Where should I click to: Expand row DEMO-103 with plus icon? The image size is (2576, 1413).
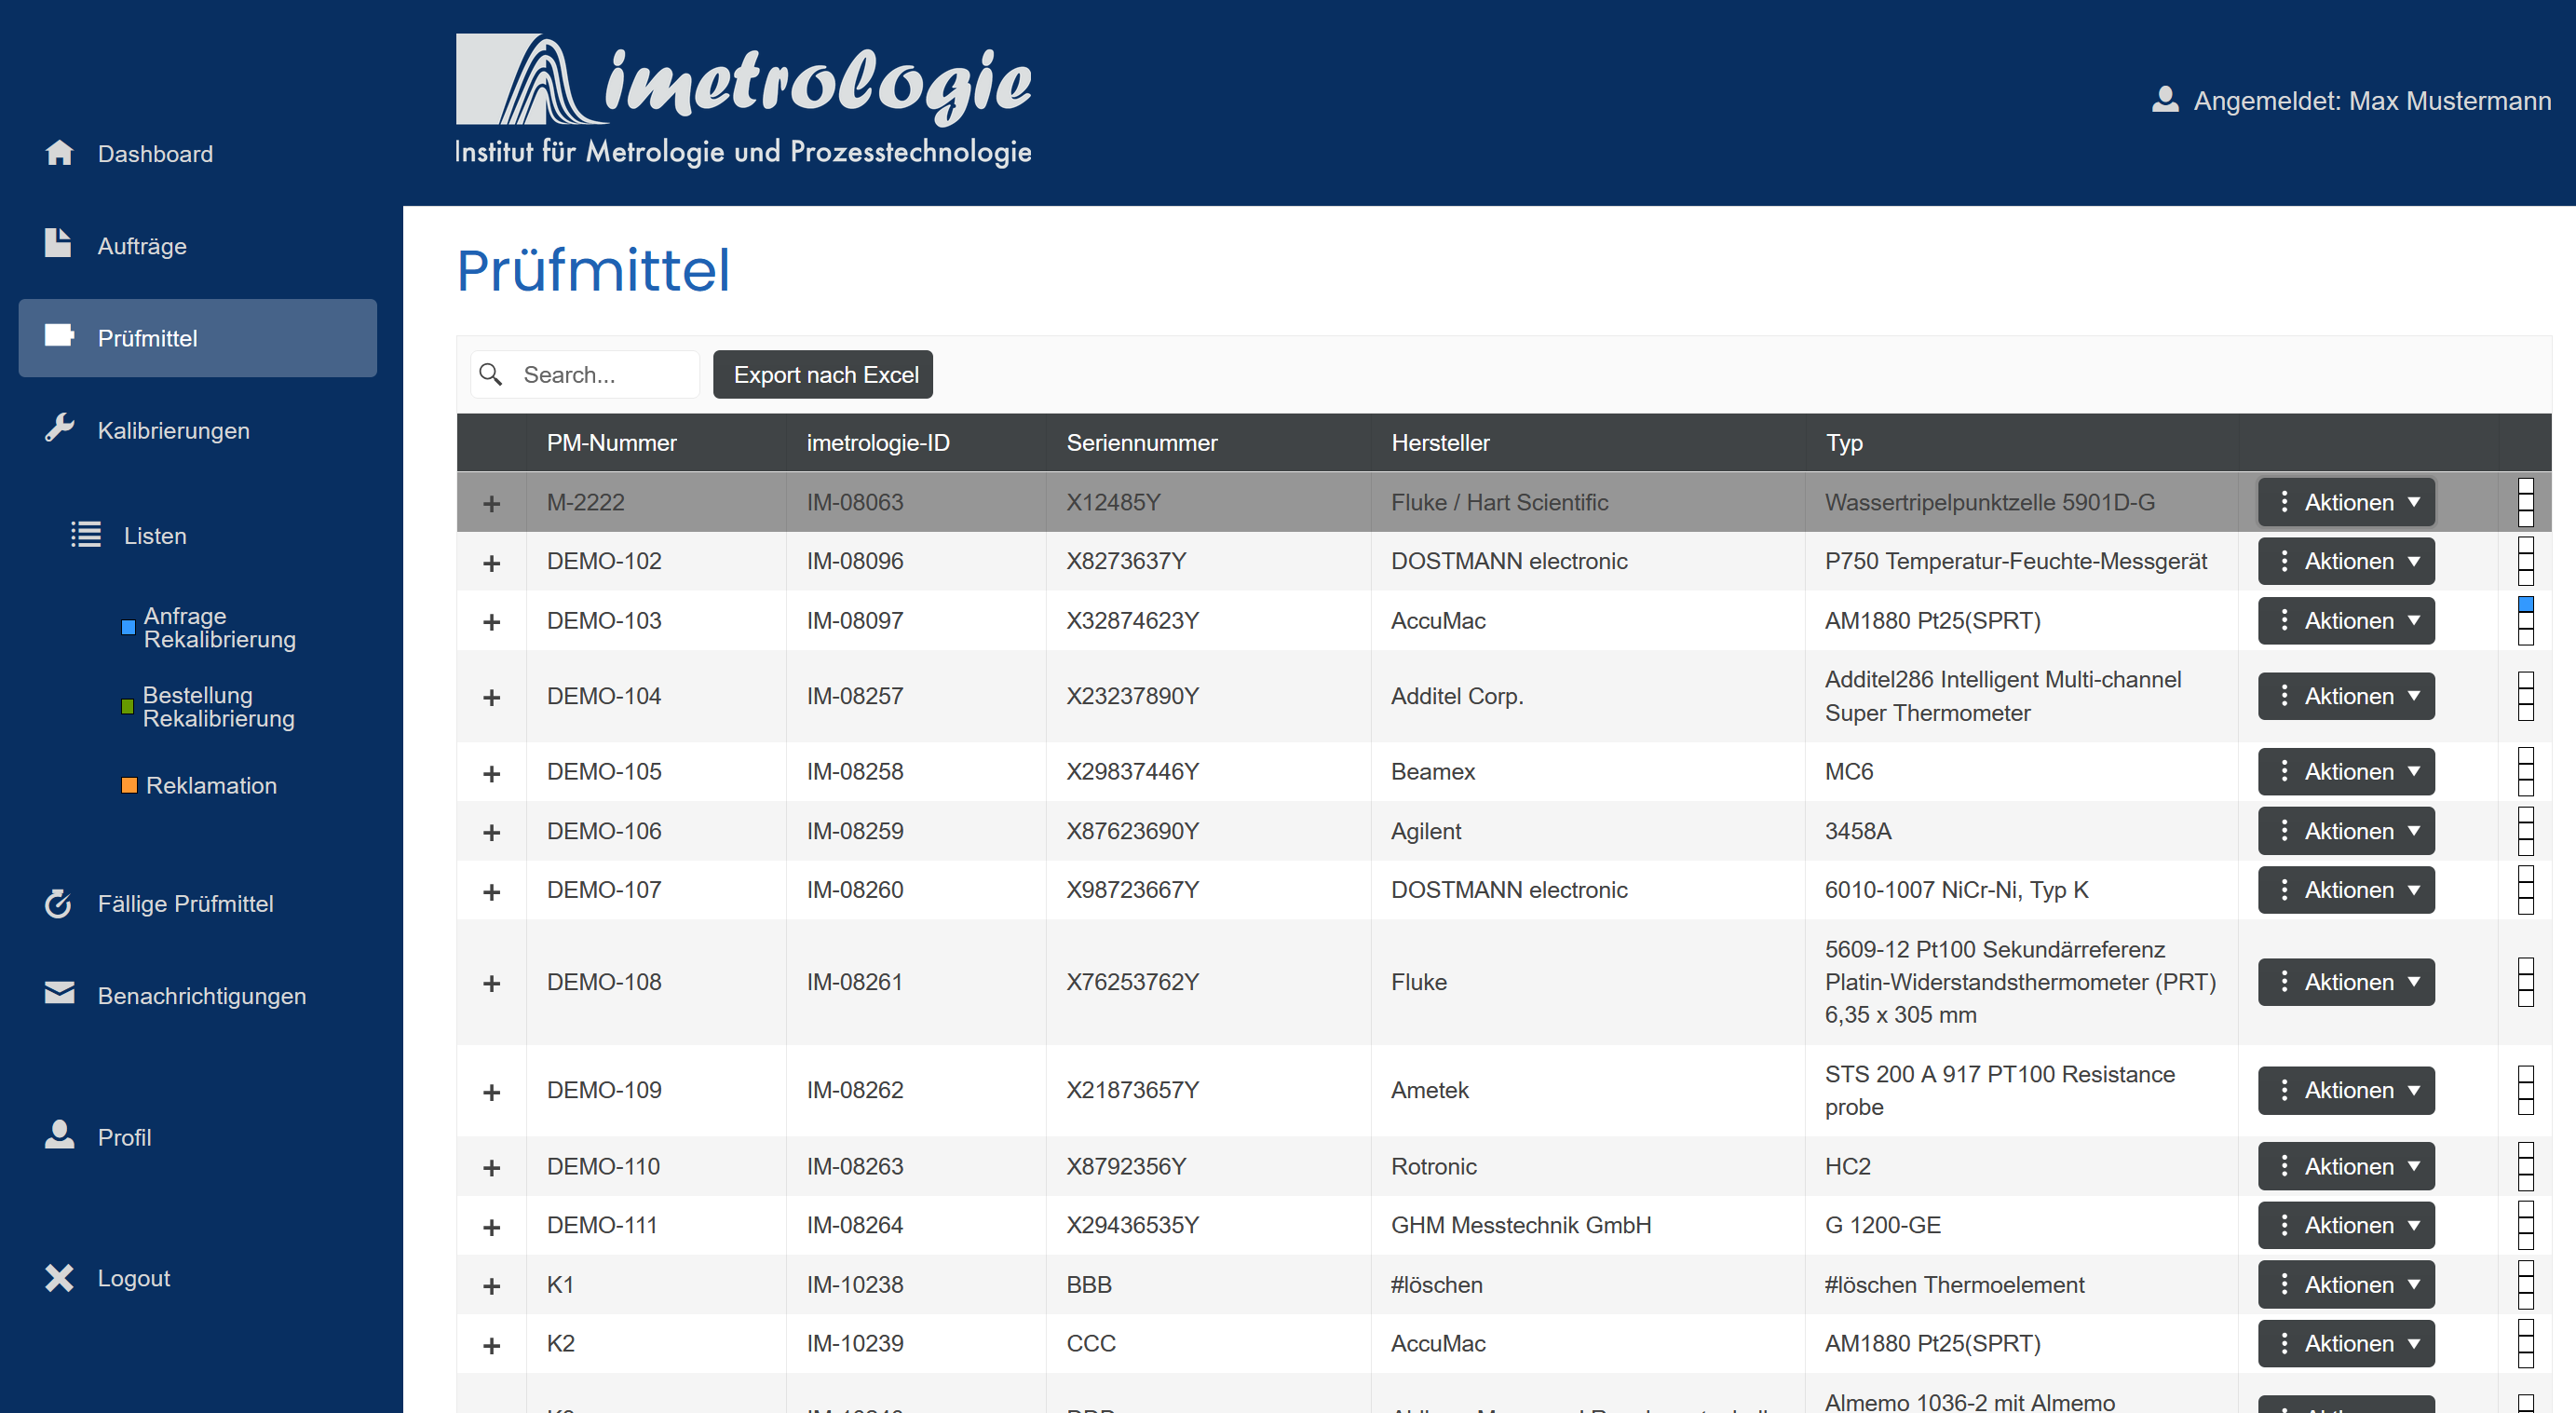pos(491,622)
